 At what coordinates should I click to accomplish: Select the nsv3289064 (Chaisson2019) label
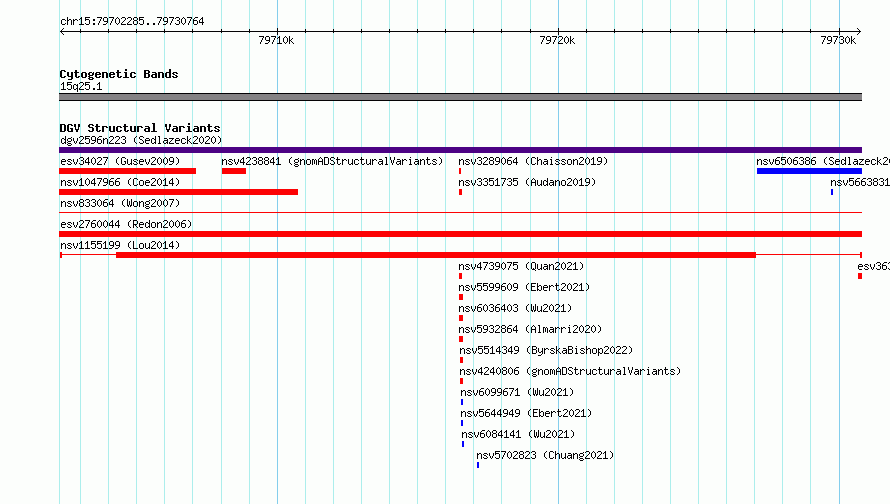pos(533,161)
